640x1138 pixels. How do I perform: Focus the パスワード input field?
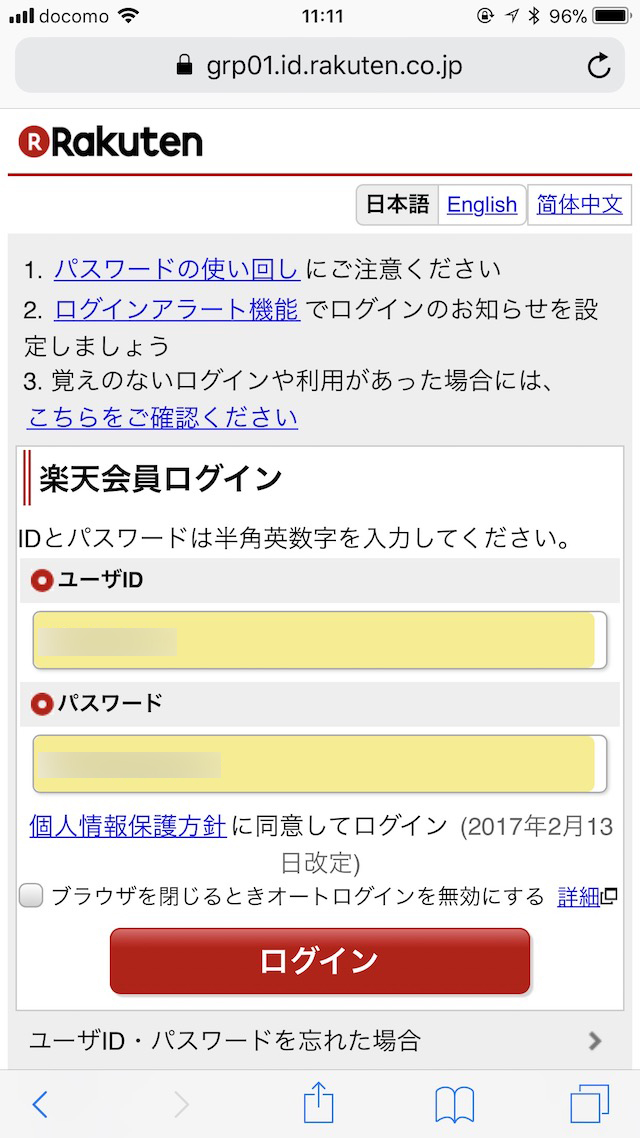(x=320, y=764)
